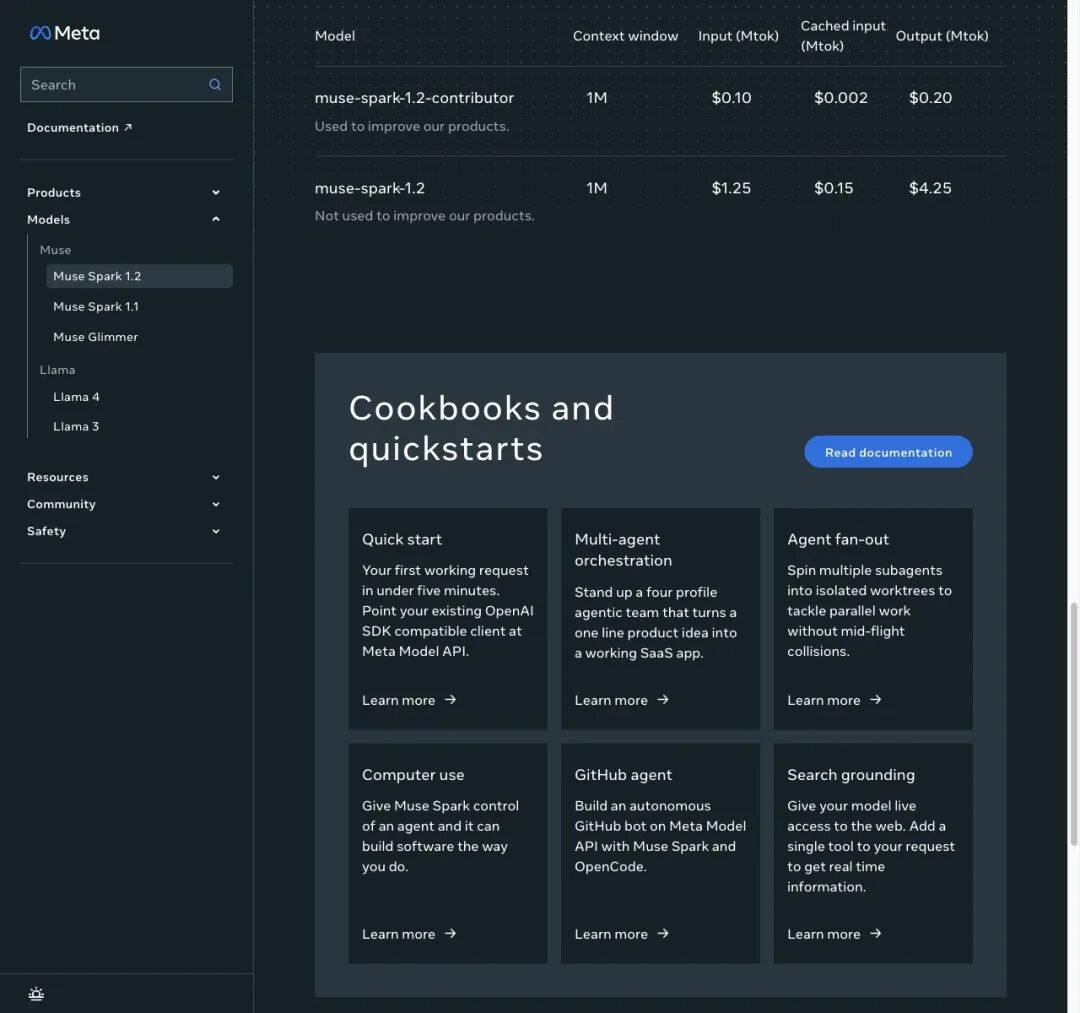Open the Resources menu label
The height and width of the screenshot is (1013, 1080).
pos(58,477)
